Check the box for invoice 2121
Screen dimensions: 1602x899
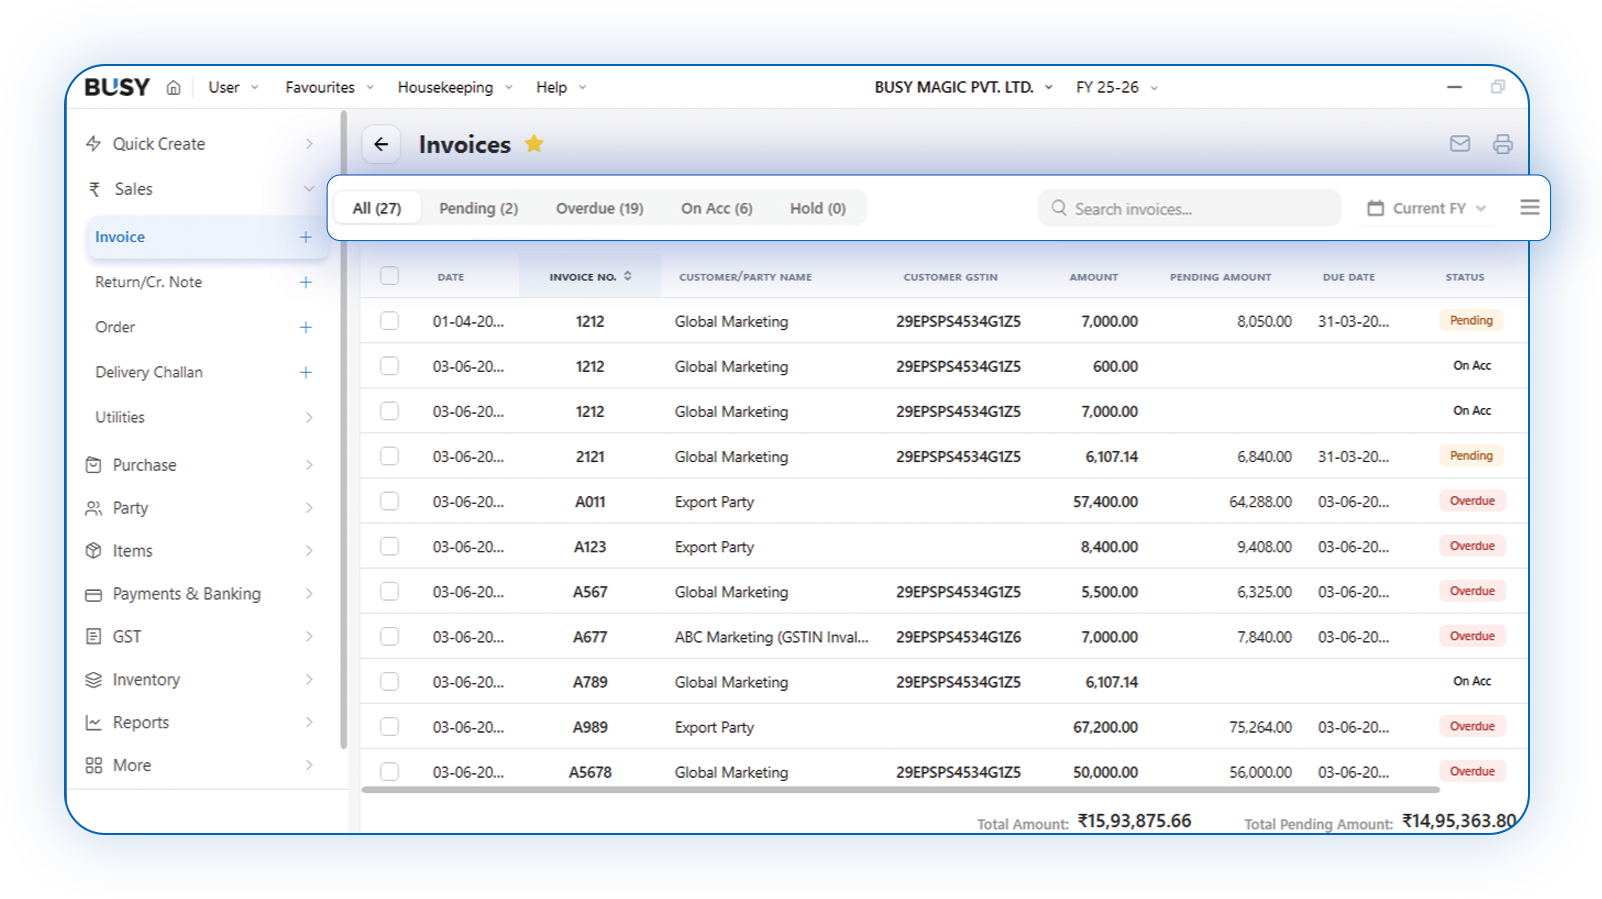pyautogui.click(x=390, y=456)
